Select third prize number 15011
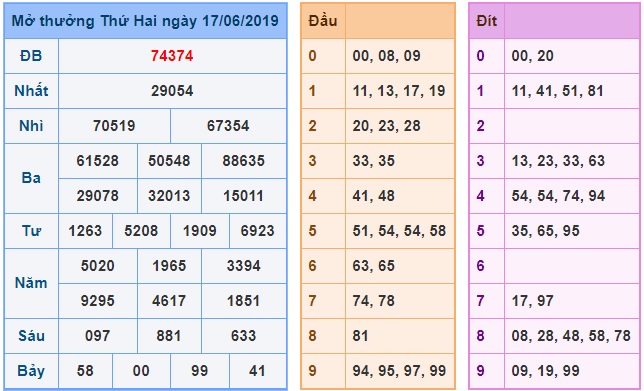The height and width of the screenshot is (391, 644). (244, 196)
